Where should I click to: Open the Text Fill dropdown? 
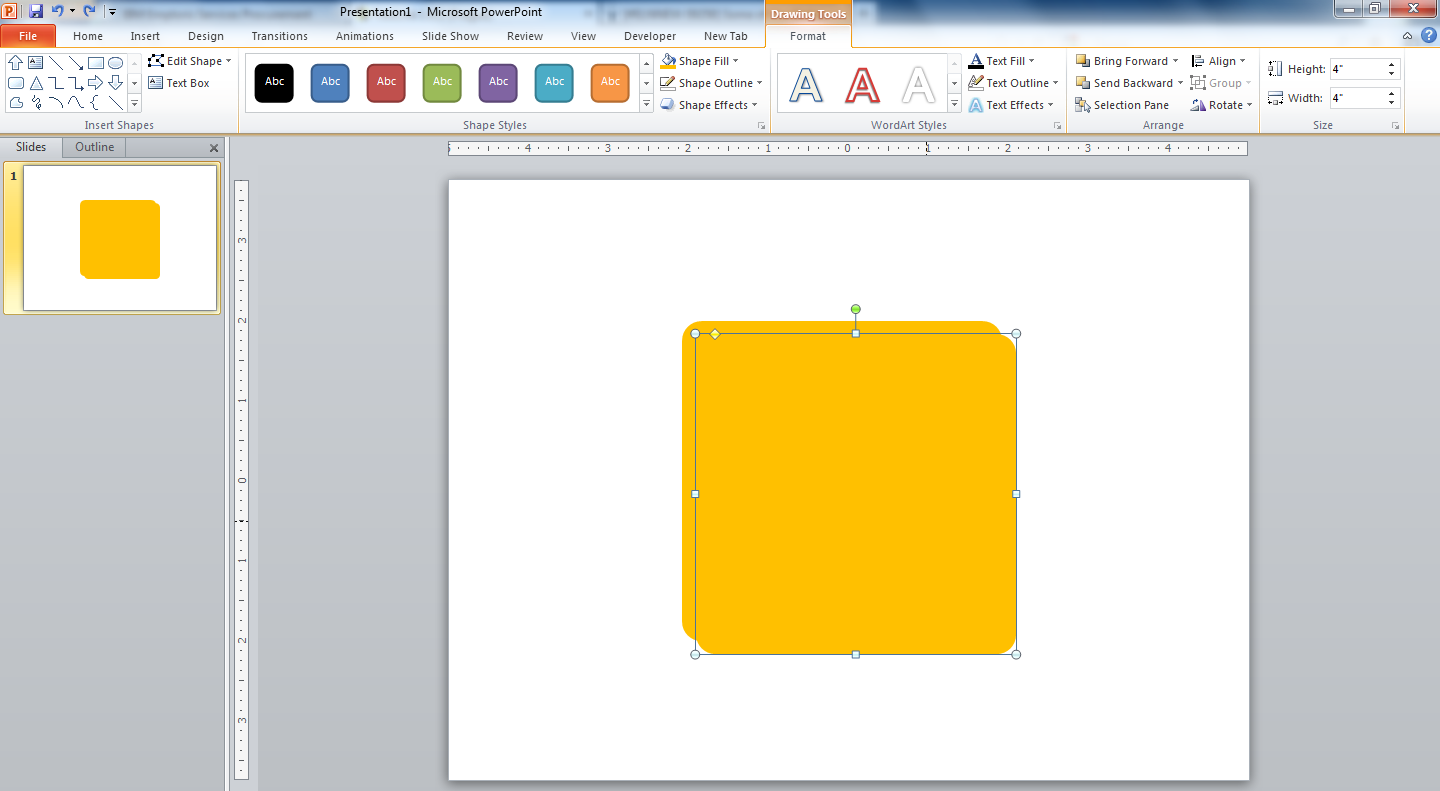1002,61
